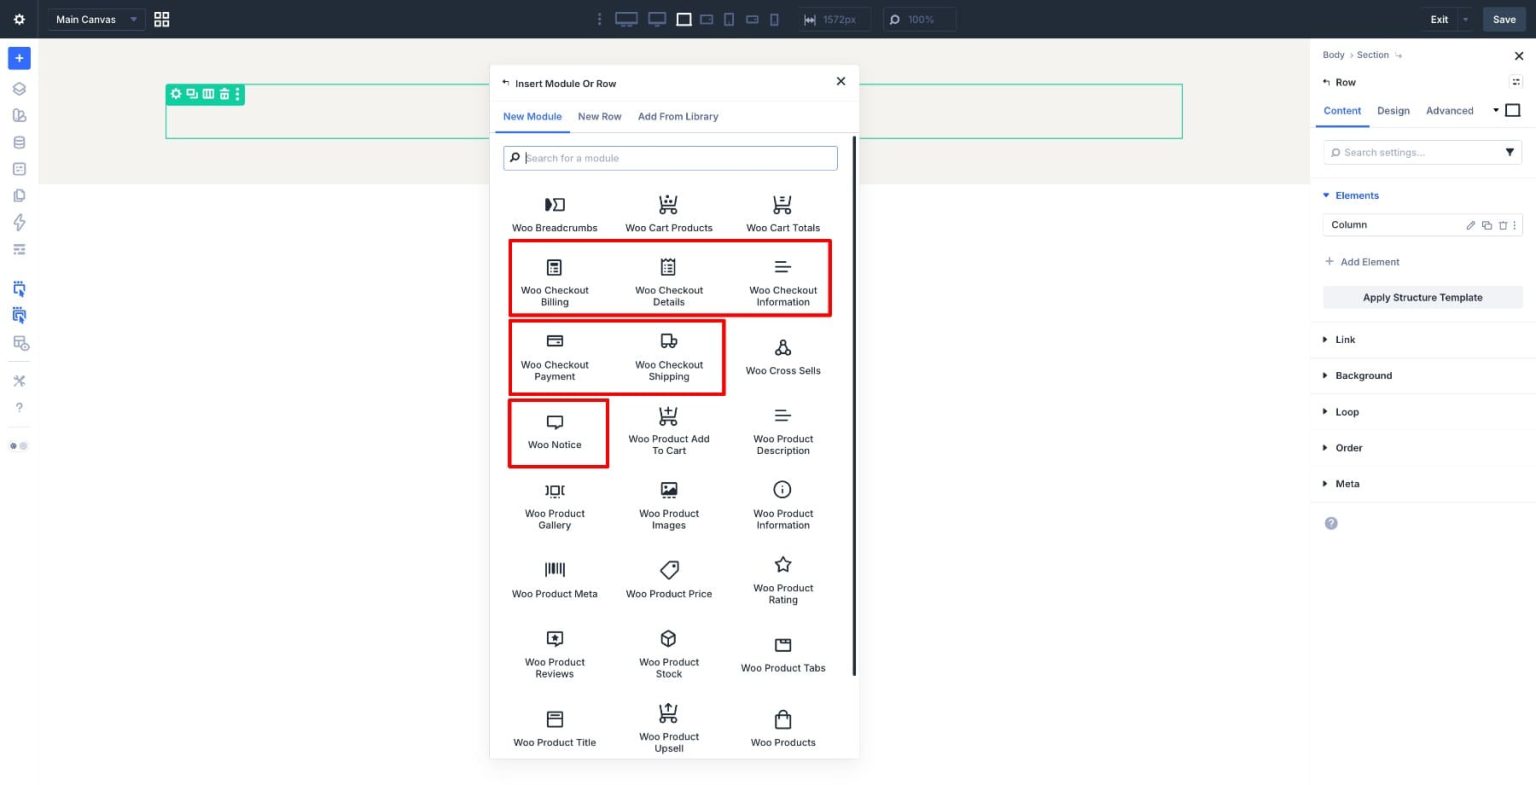Viewport: 1536px width, 785px height.
Task: Insert the Woo Checkout Payment module
Action: tap(555, 357)
